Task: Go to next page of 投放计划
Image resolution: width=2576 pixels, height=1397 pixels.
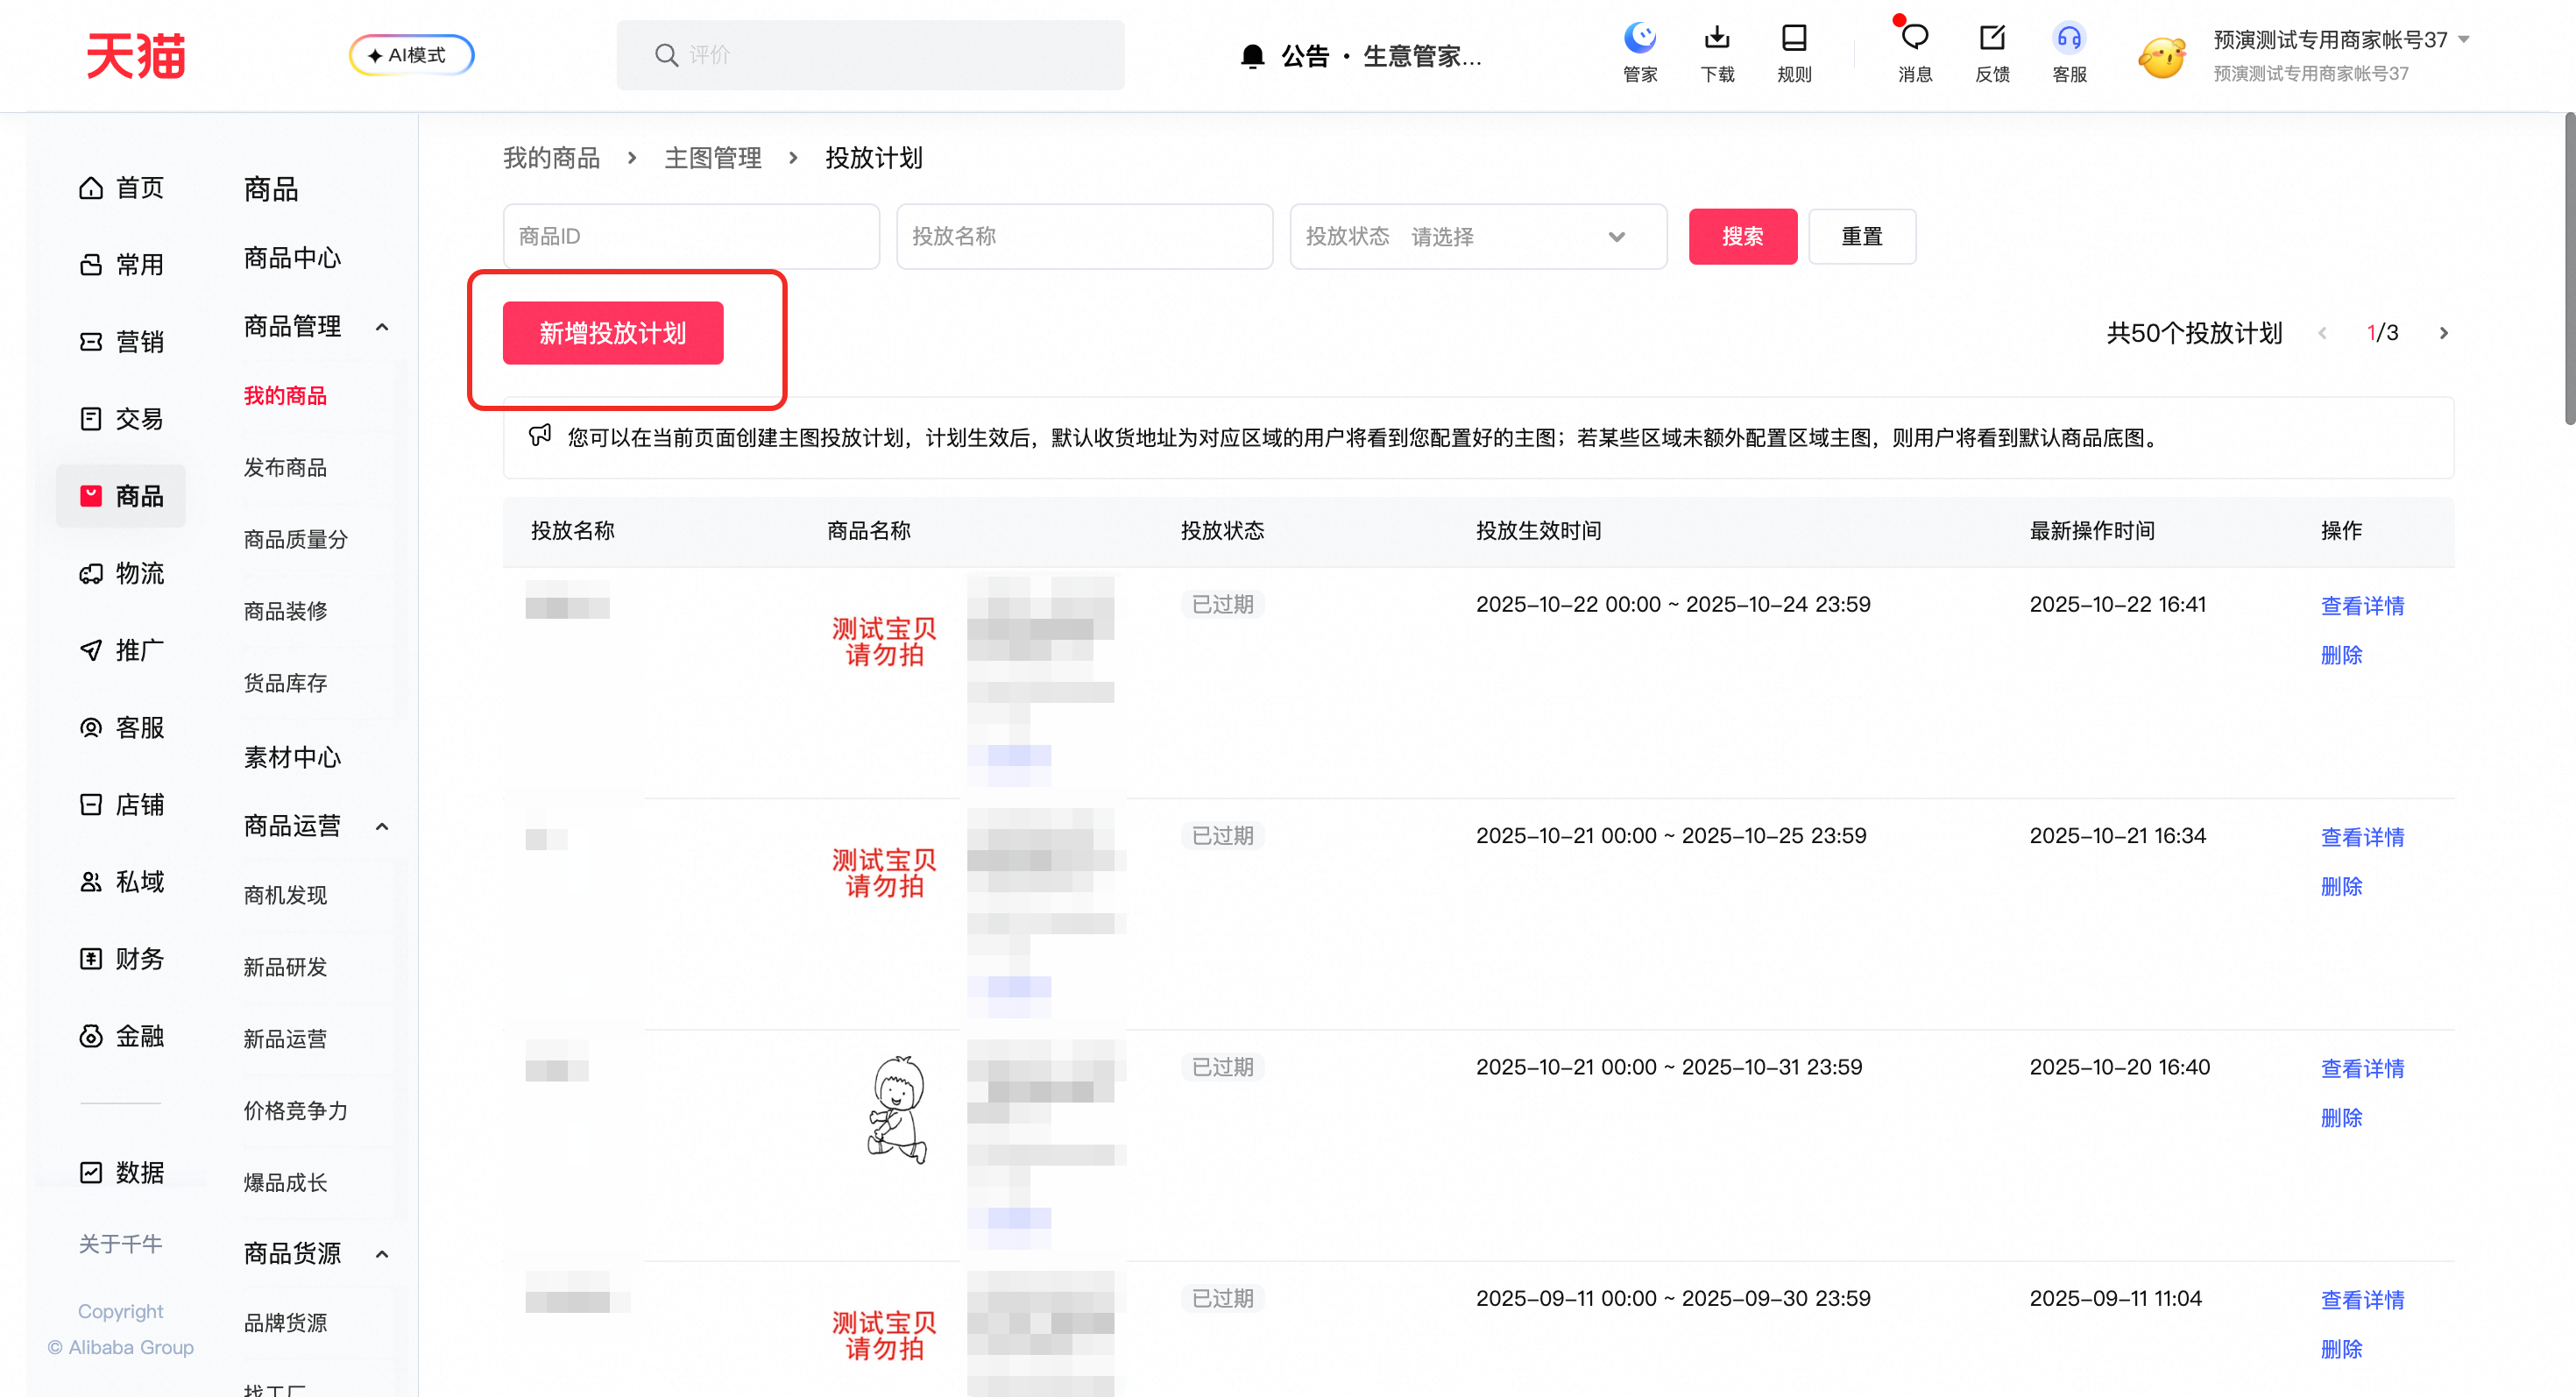Action: [x=2444, y=333]
